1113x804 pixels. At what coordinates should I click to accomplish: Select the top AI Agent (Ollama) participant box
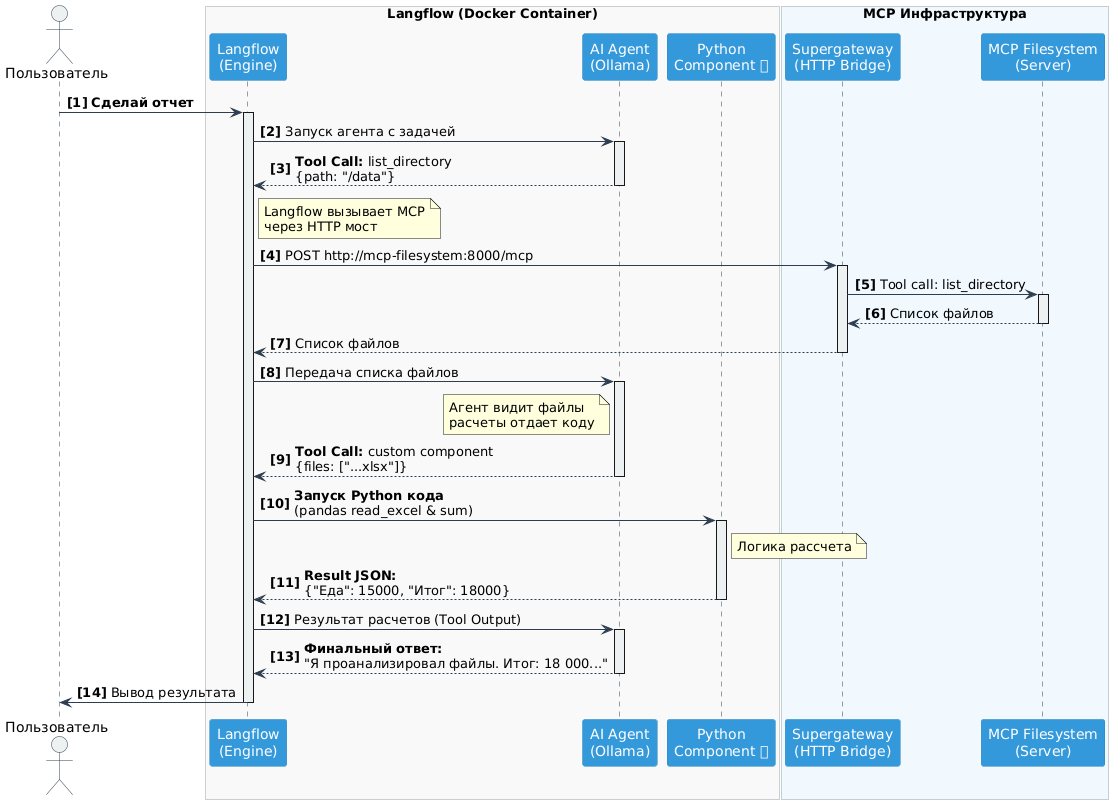click(619, 56)
